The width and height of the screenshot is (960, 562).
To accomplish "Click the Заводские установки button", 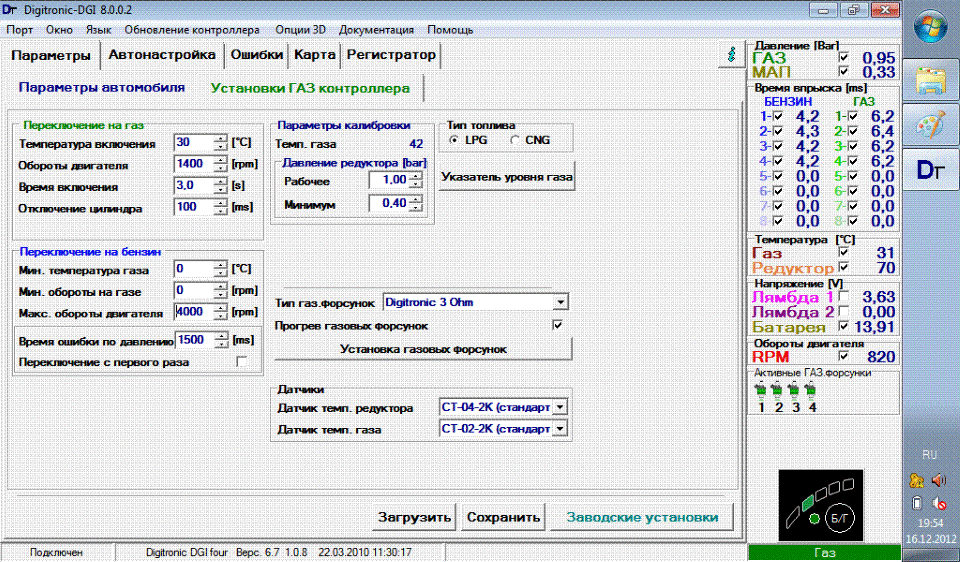I will coord(642,517).
